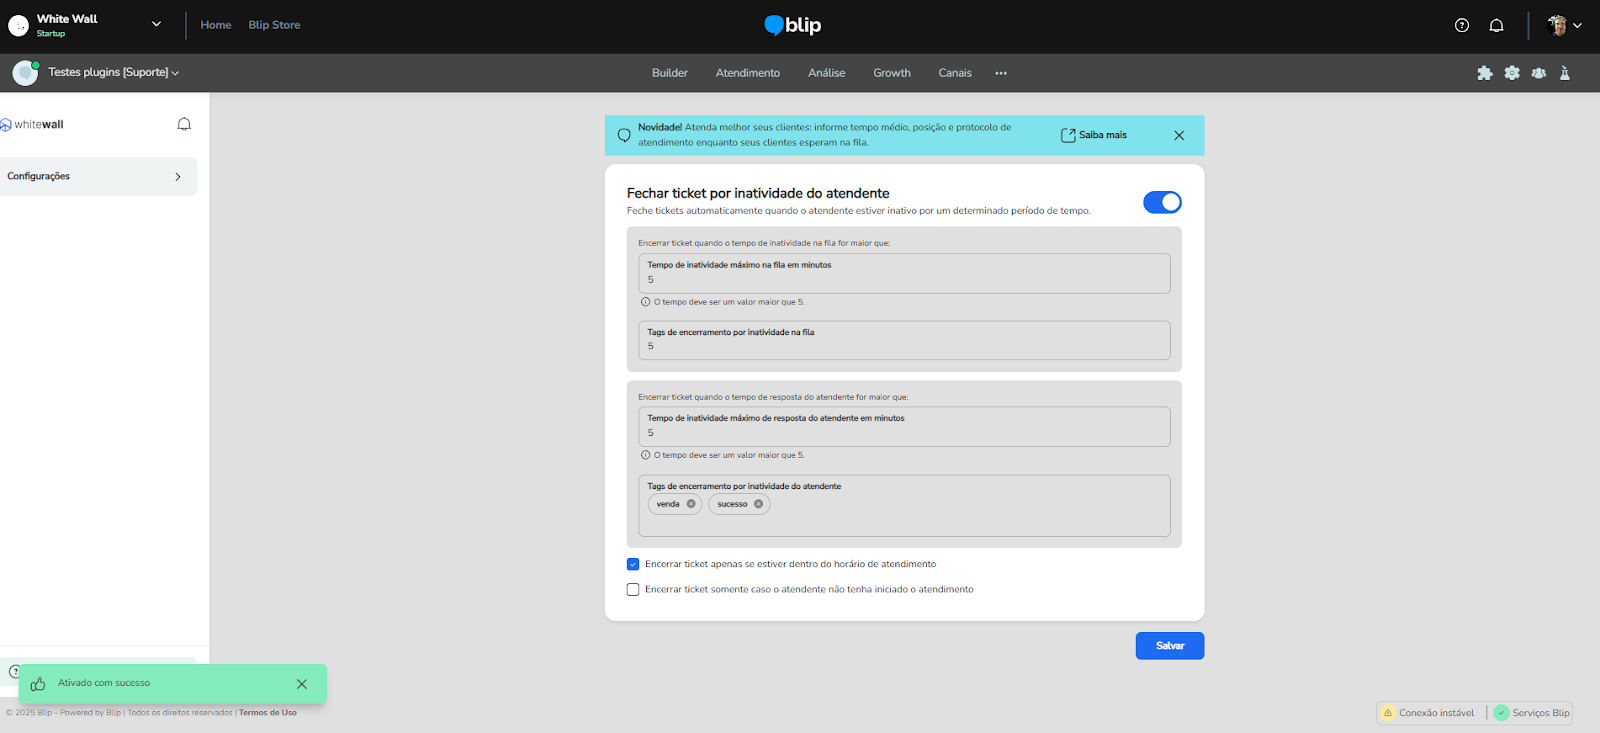Open bot settings gear icon
Screen dimensions: 1600x733
[1512, 73]
